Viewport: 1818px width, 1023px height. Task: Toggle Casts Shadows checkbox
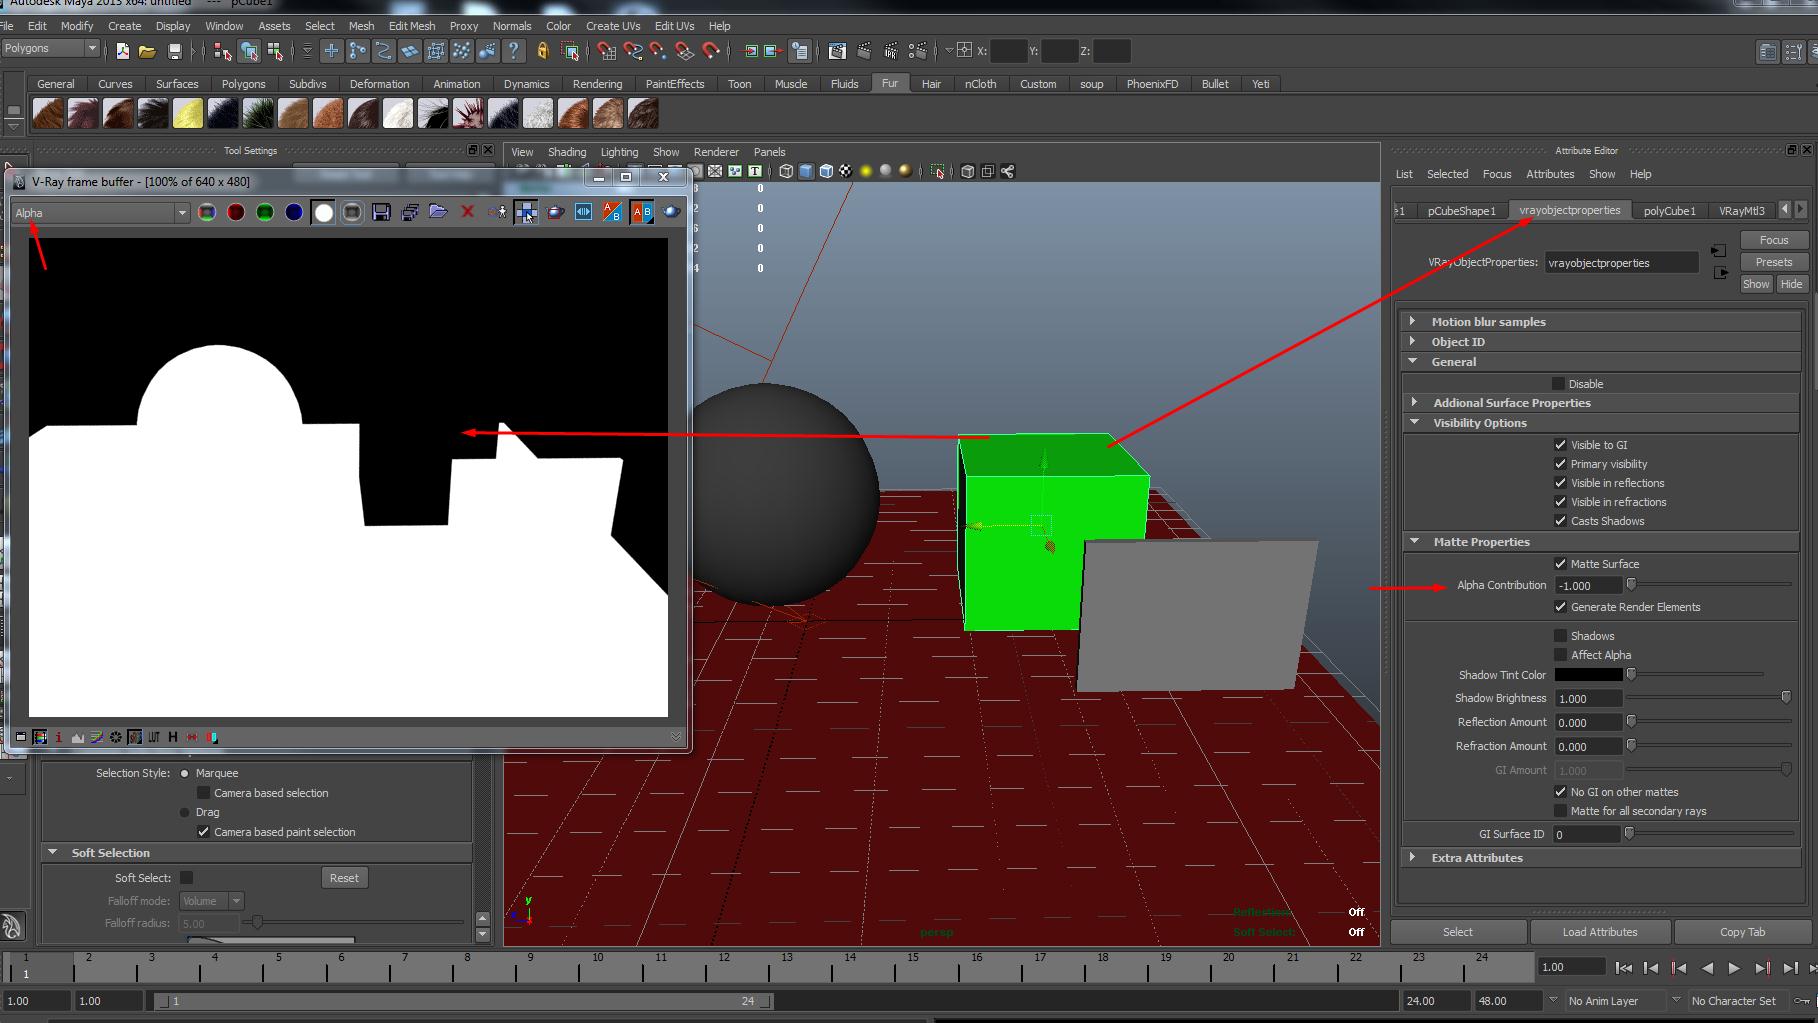1560,521
